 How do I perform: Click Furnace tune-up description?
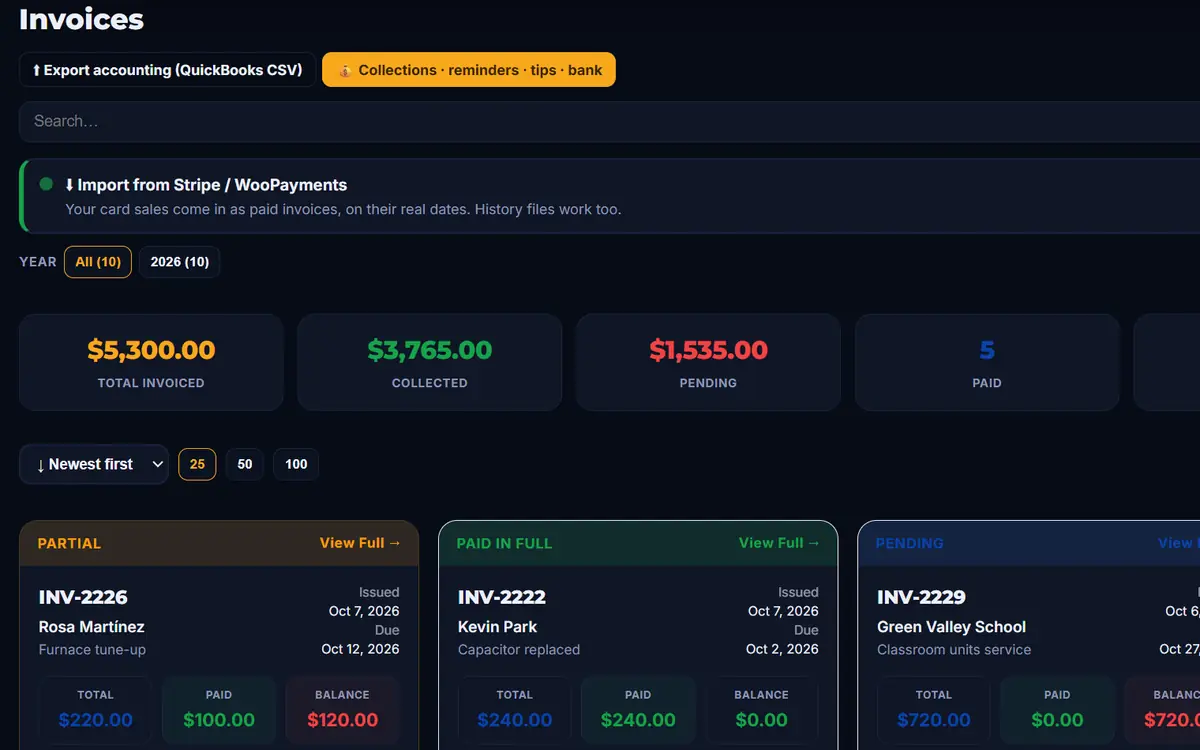coord(92,650)
